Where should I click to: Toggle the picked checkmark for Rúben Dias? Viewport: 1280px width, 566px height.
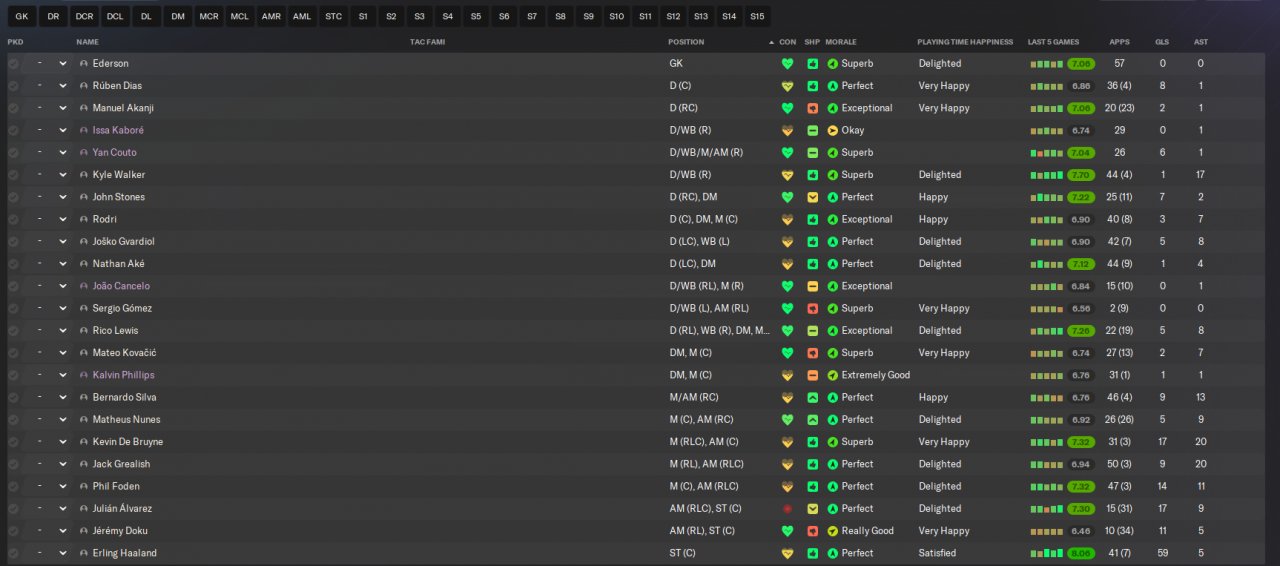[x=13, y=86]
